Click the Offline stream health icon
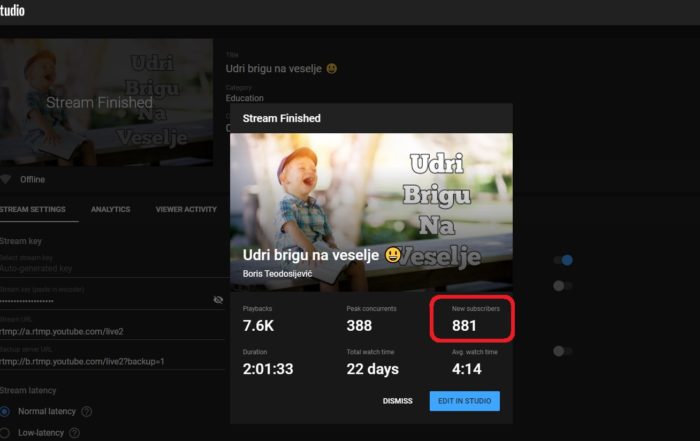Screen dimensions: 700x441 (6, 179)
